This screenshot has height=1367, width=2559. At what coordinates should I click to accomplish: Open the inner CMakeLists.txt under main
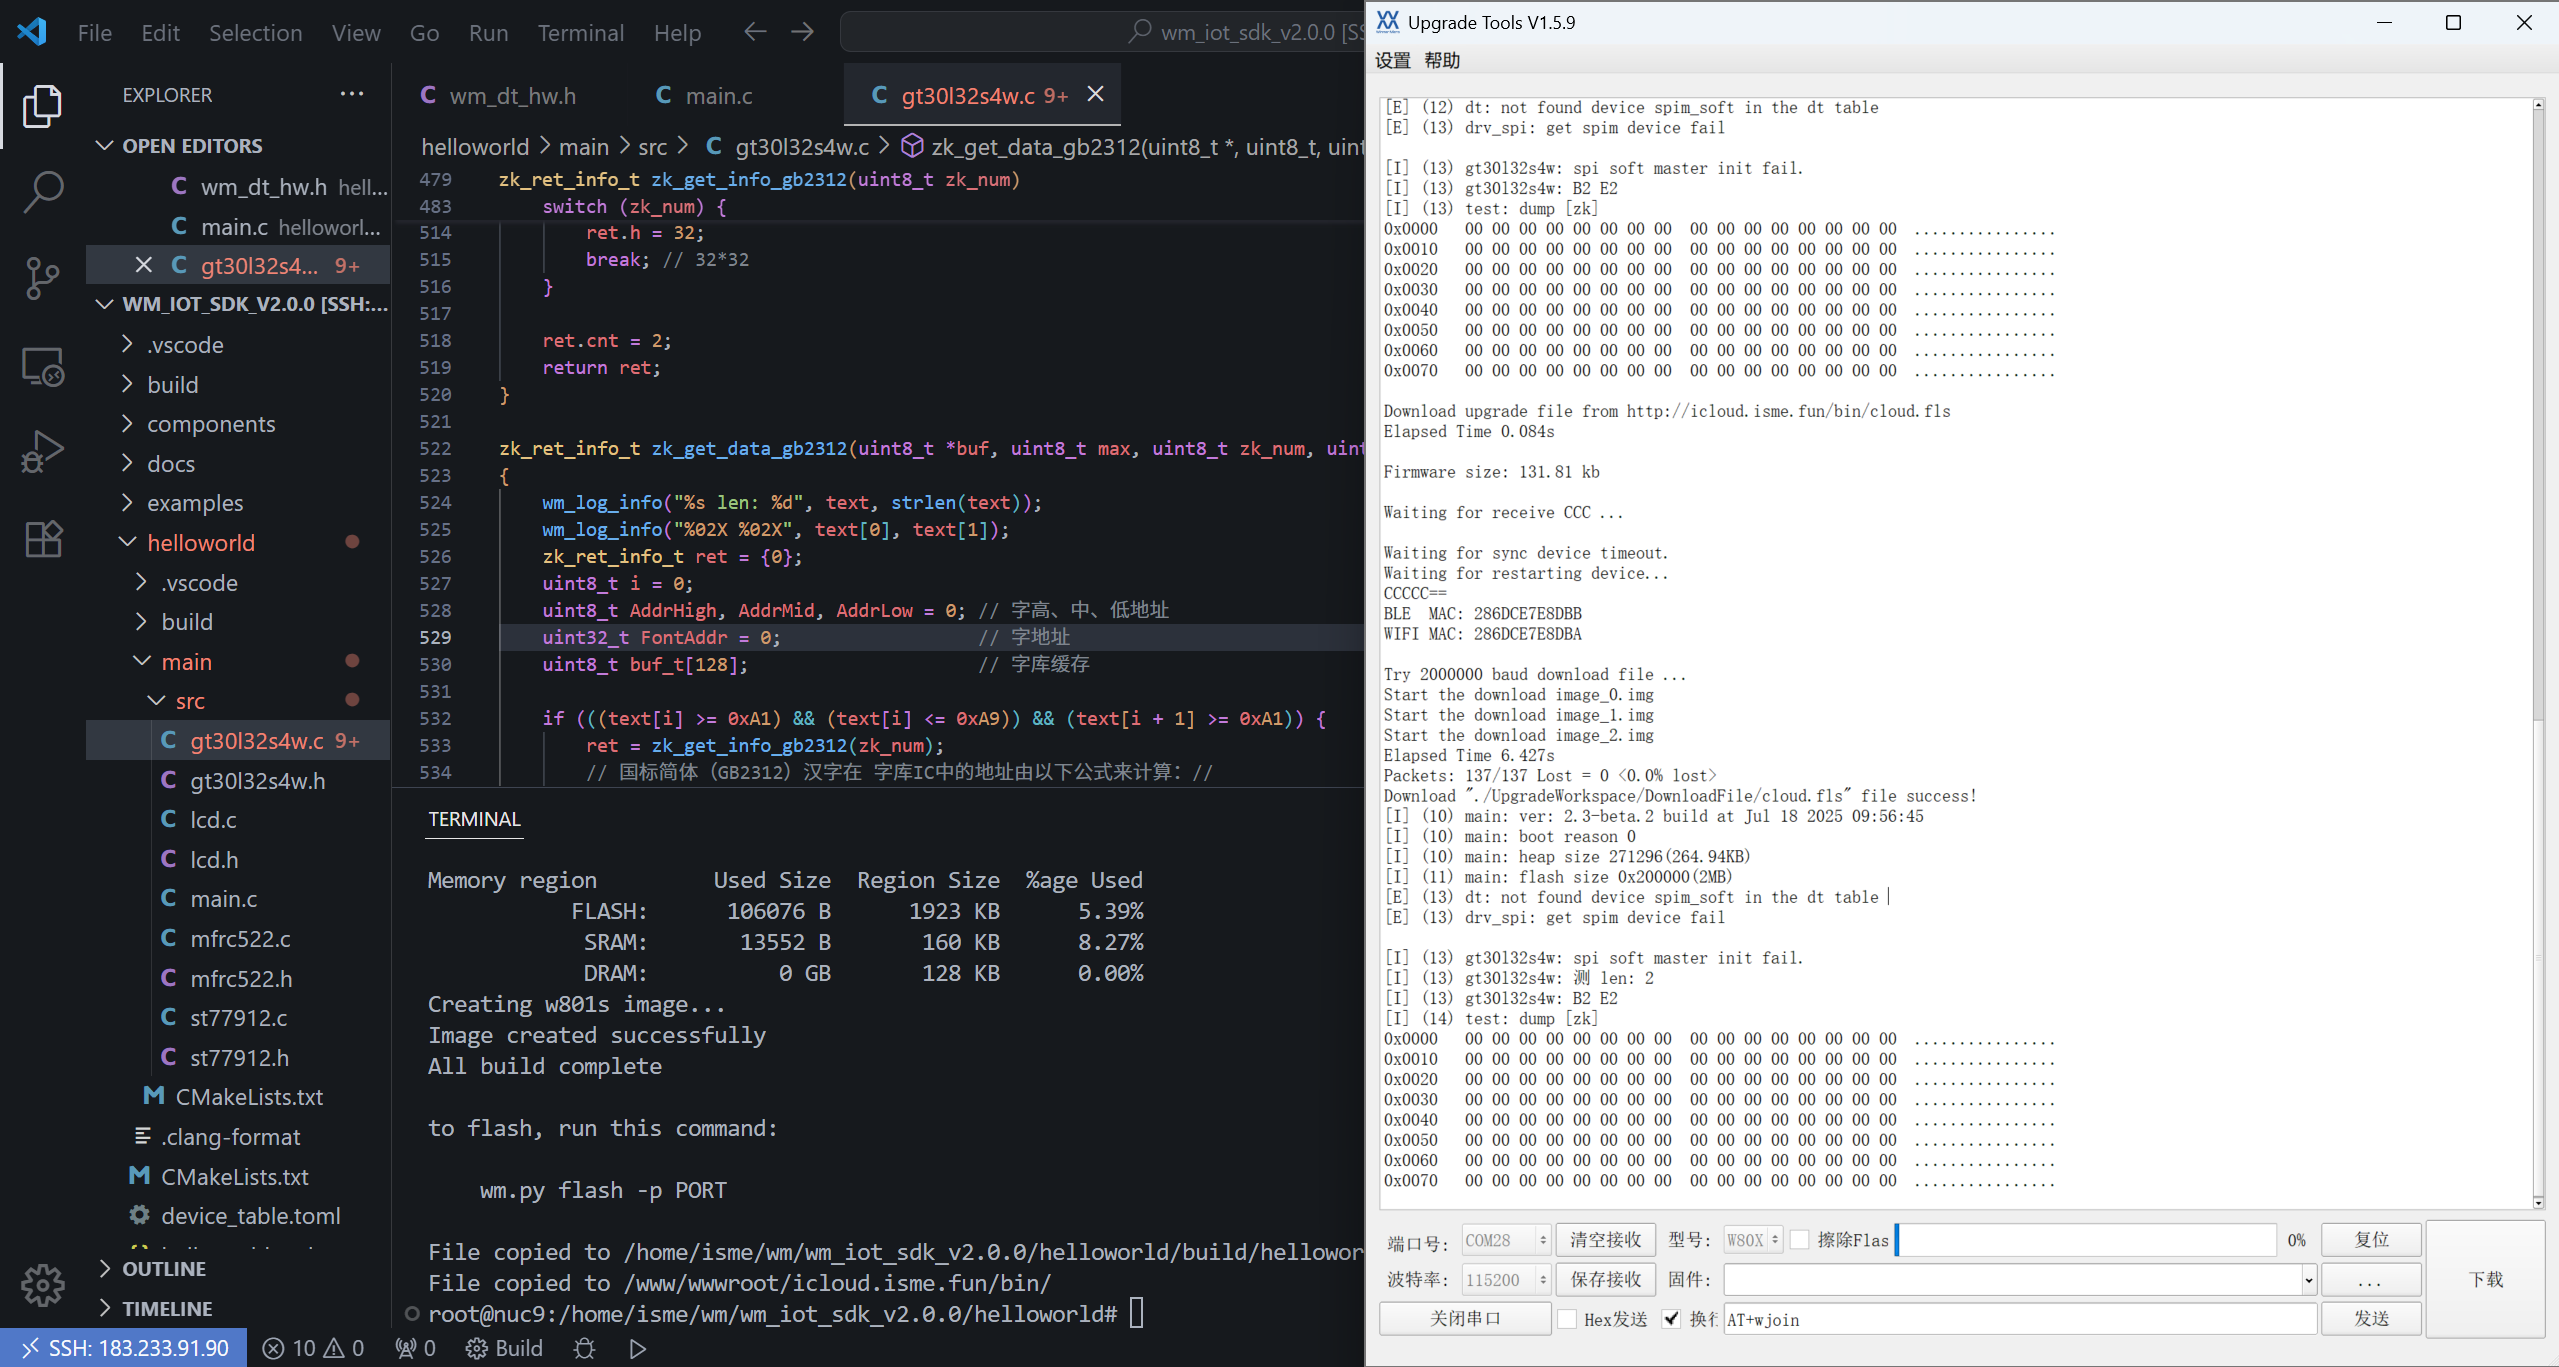click(x=249, y=1097)
